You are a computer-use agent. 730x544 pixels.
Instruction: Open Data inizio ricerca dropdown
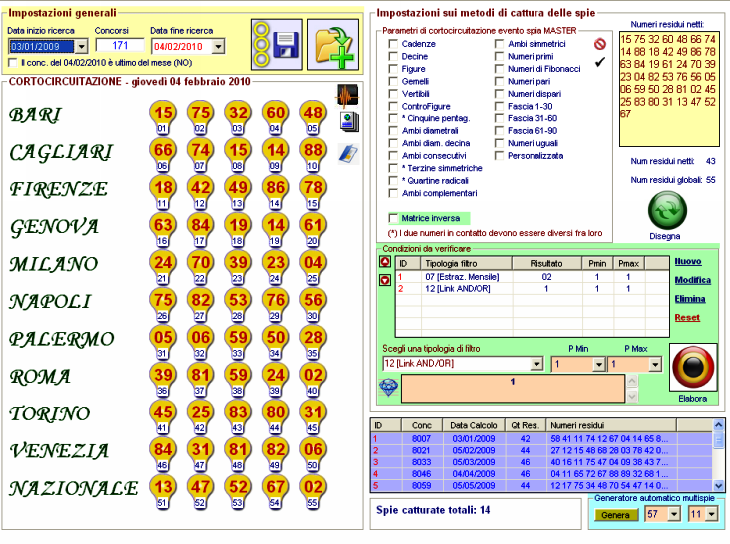pyautogui.click(x=81, y=46)
